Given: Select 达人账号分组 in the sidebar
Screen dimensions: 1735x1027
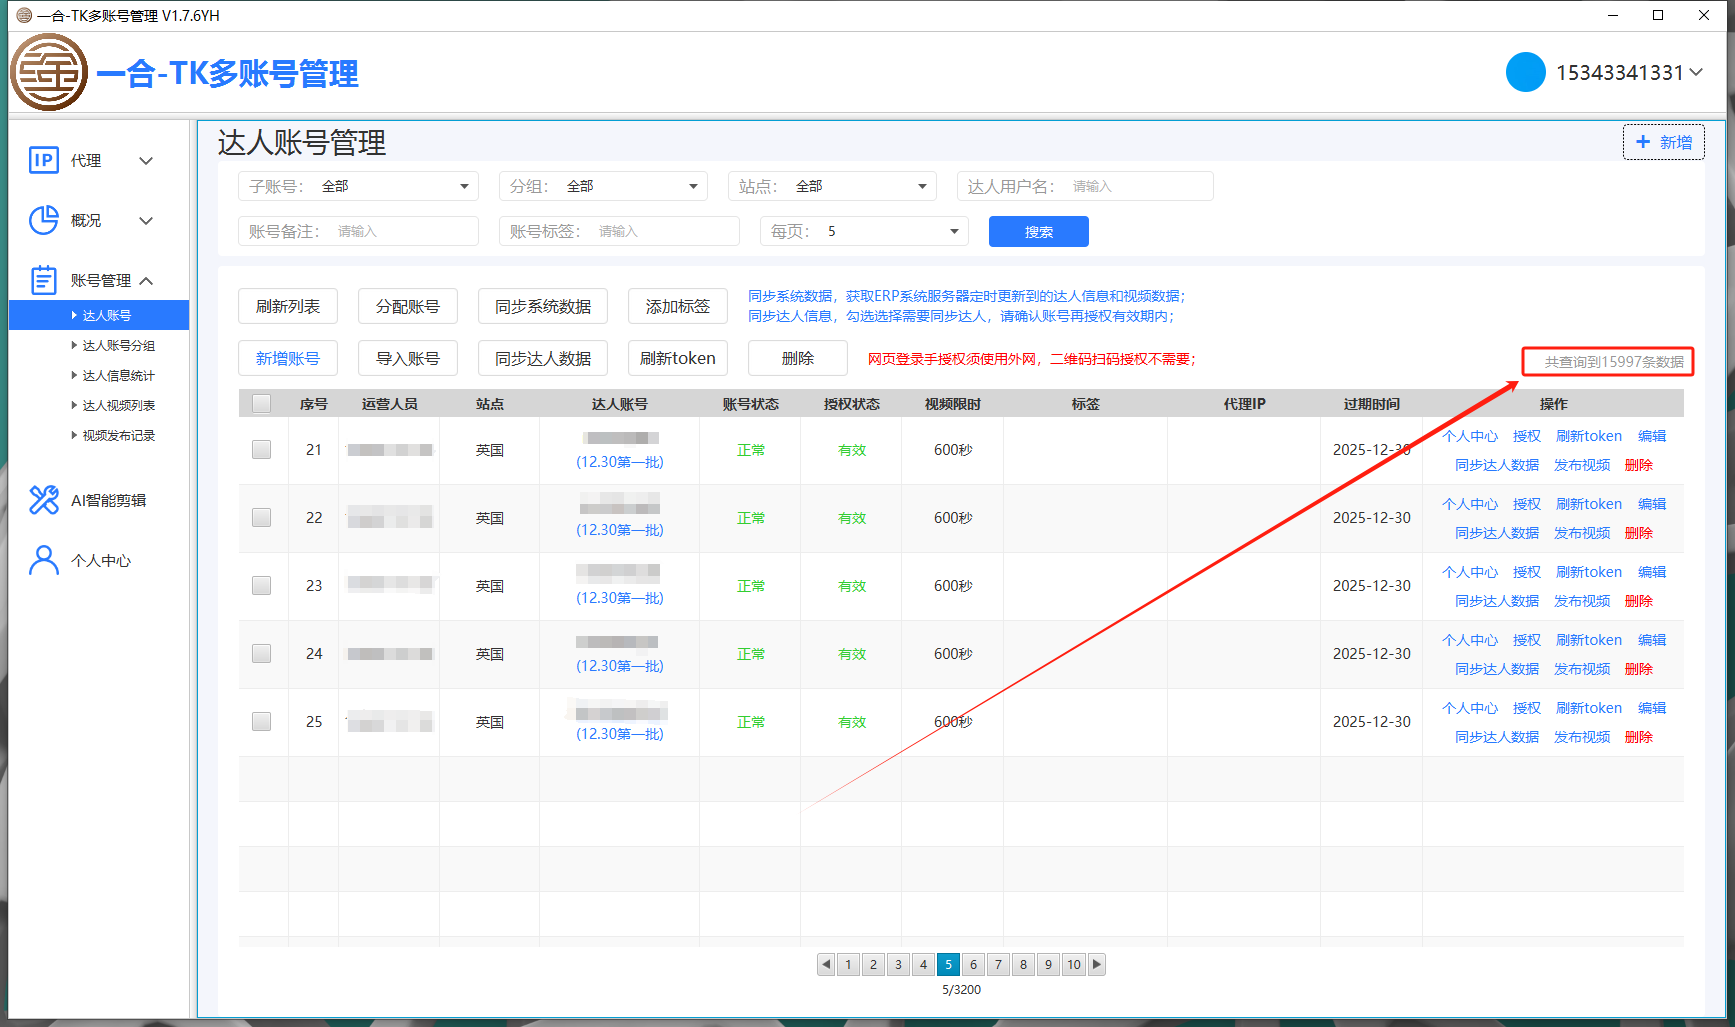Looking at the screenshot, I should tap(118, 345).
